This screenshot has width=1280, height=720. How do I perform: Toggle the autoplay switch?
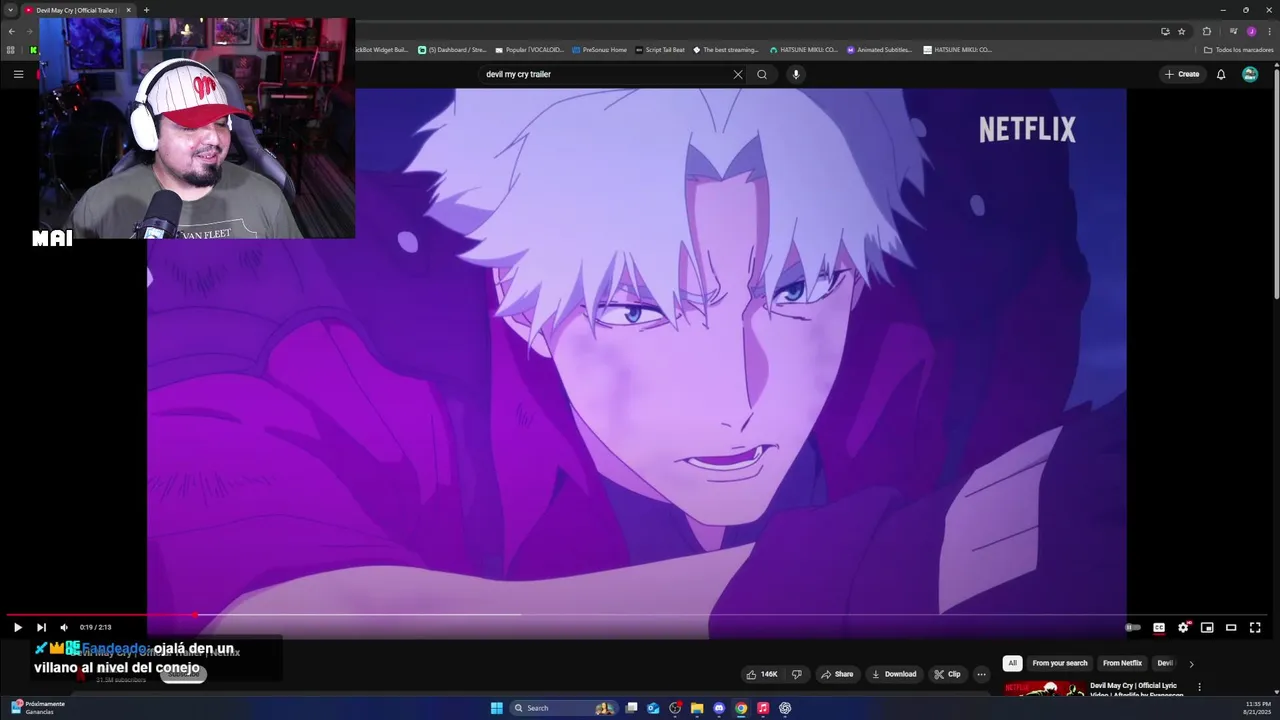[x=1133, y=628]
